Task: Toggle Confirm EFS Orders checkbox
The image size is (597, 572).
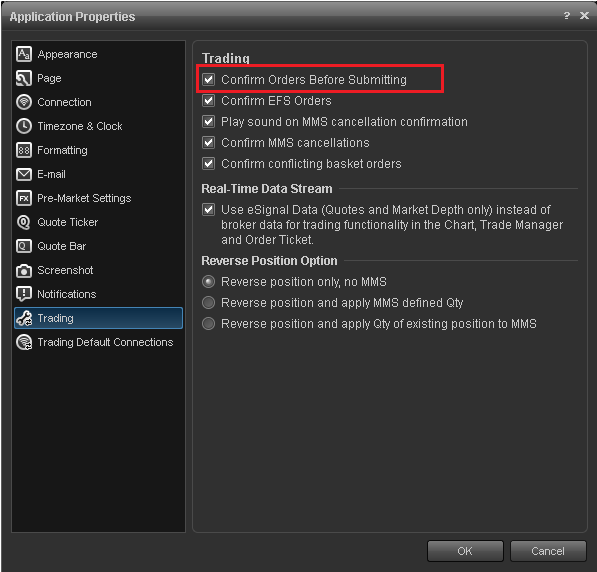Action: tap(208, 101)
